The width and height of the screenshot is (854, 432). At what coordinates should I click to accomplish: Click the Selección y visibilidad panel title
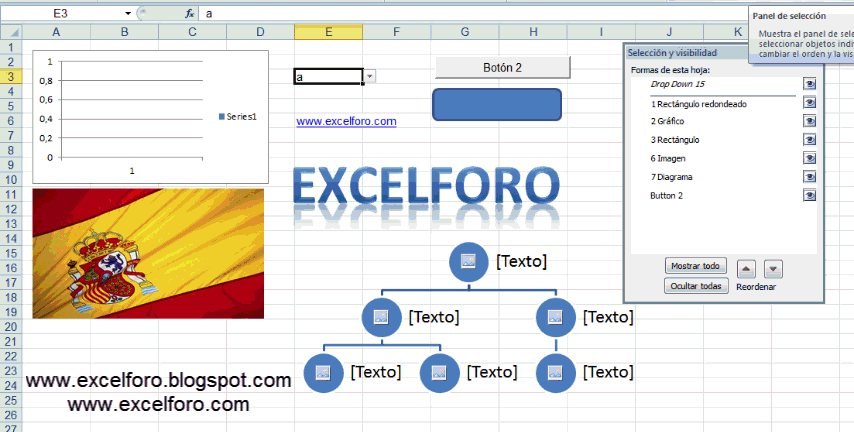[x=672, y=53]
